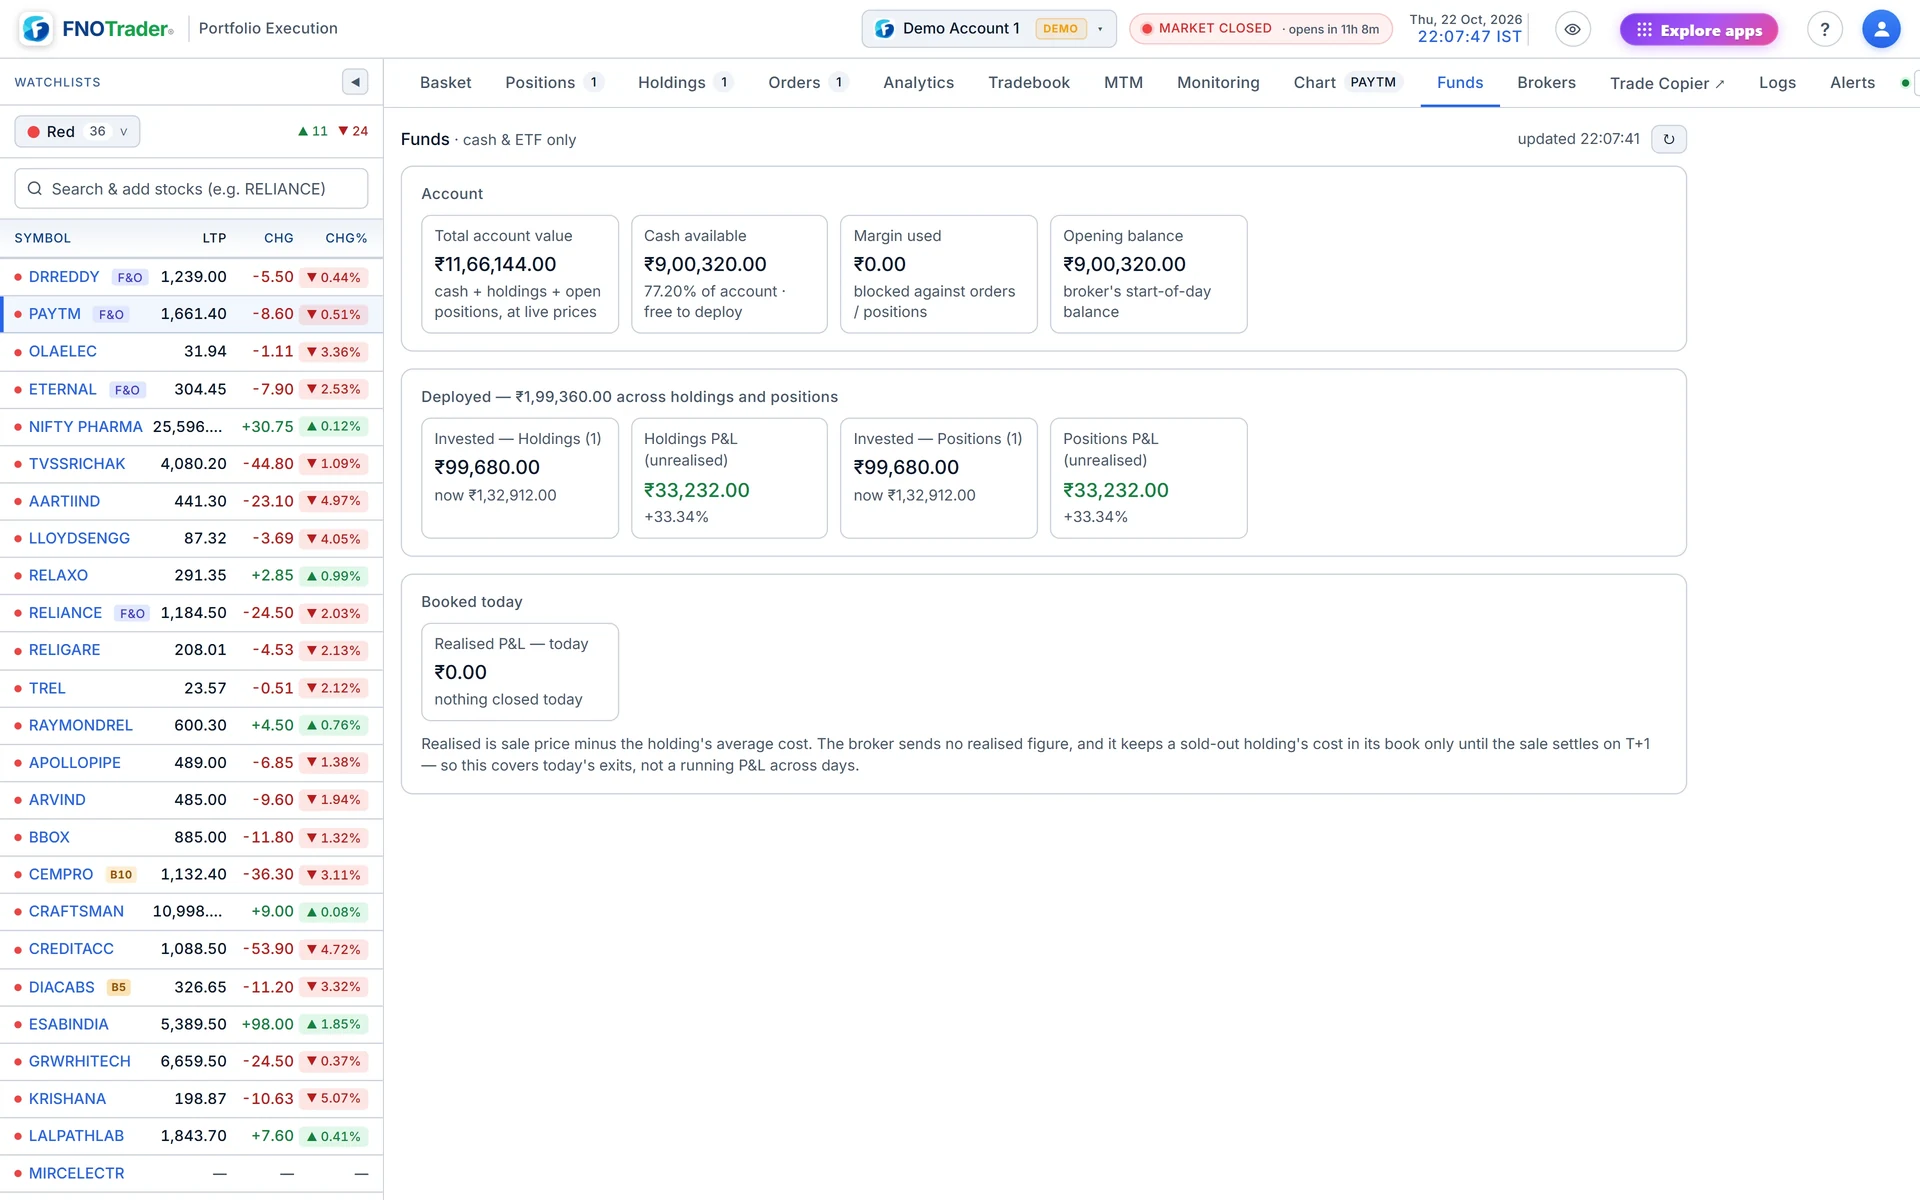Open the Logs tab

(1777, 83)
